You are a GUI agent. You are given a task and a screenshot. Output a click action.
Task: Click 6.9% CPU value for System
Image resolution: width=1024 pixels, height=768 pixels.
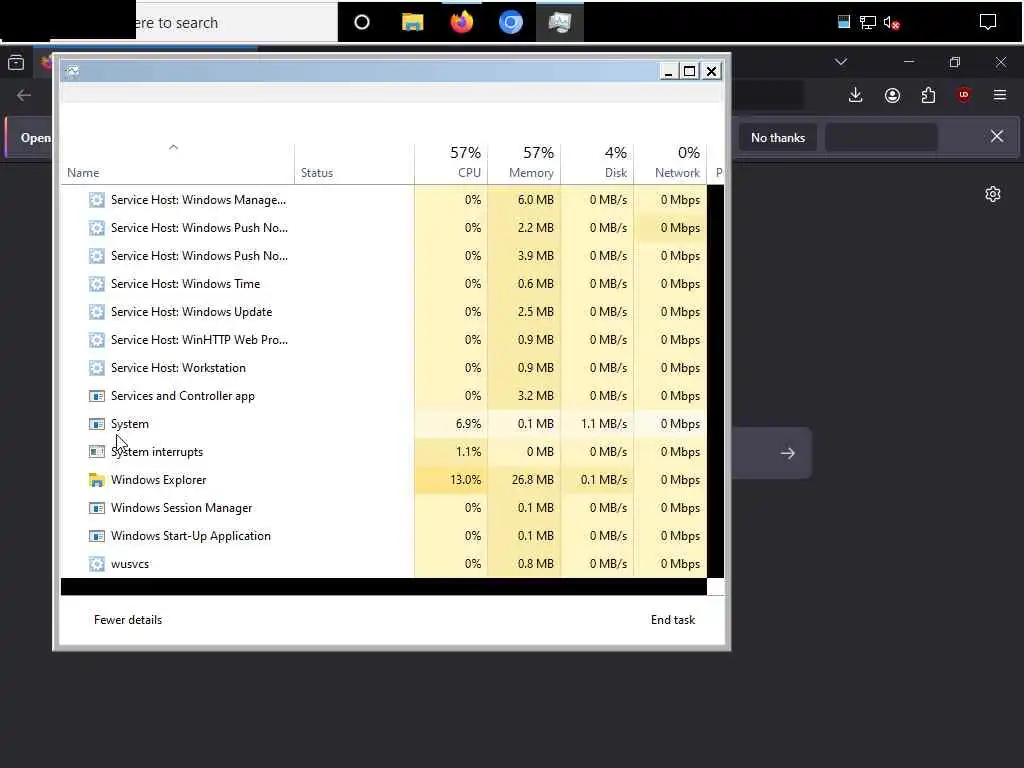[468, 424]
